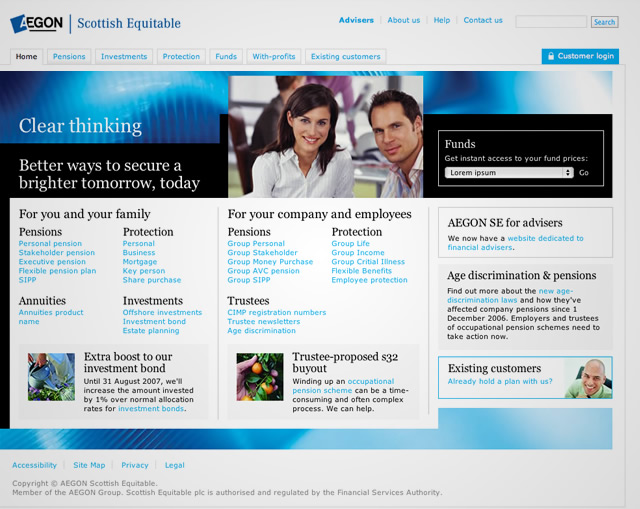640x509 pixels.
Task: Click the Legal footer link
Action: [175, 465]
